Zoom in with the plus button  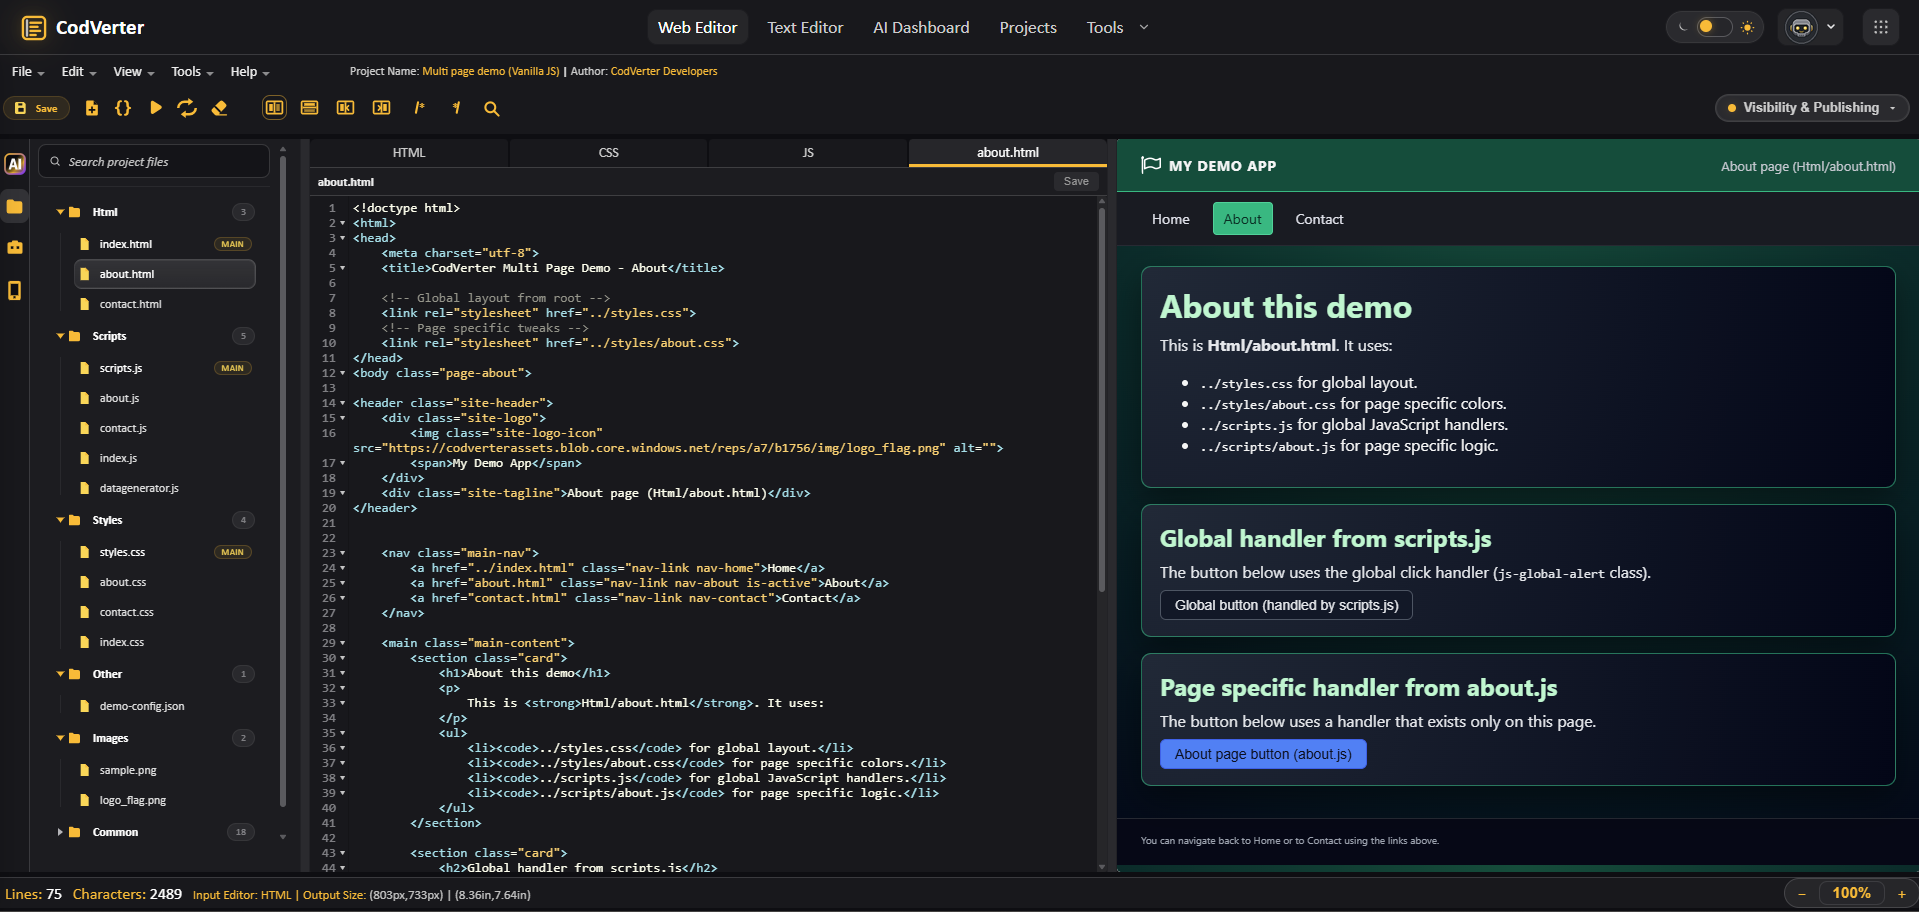tap(1901, 894)
